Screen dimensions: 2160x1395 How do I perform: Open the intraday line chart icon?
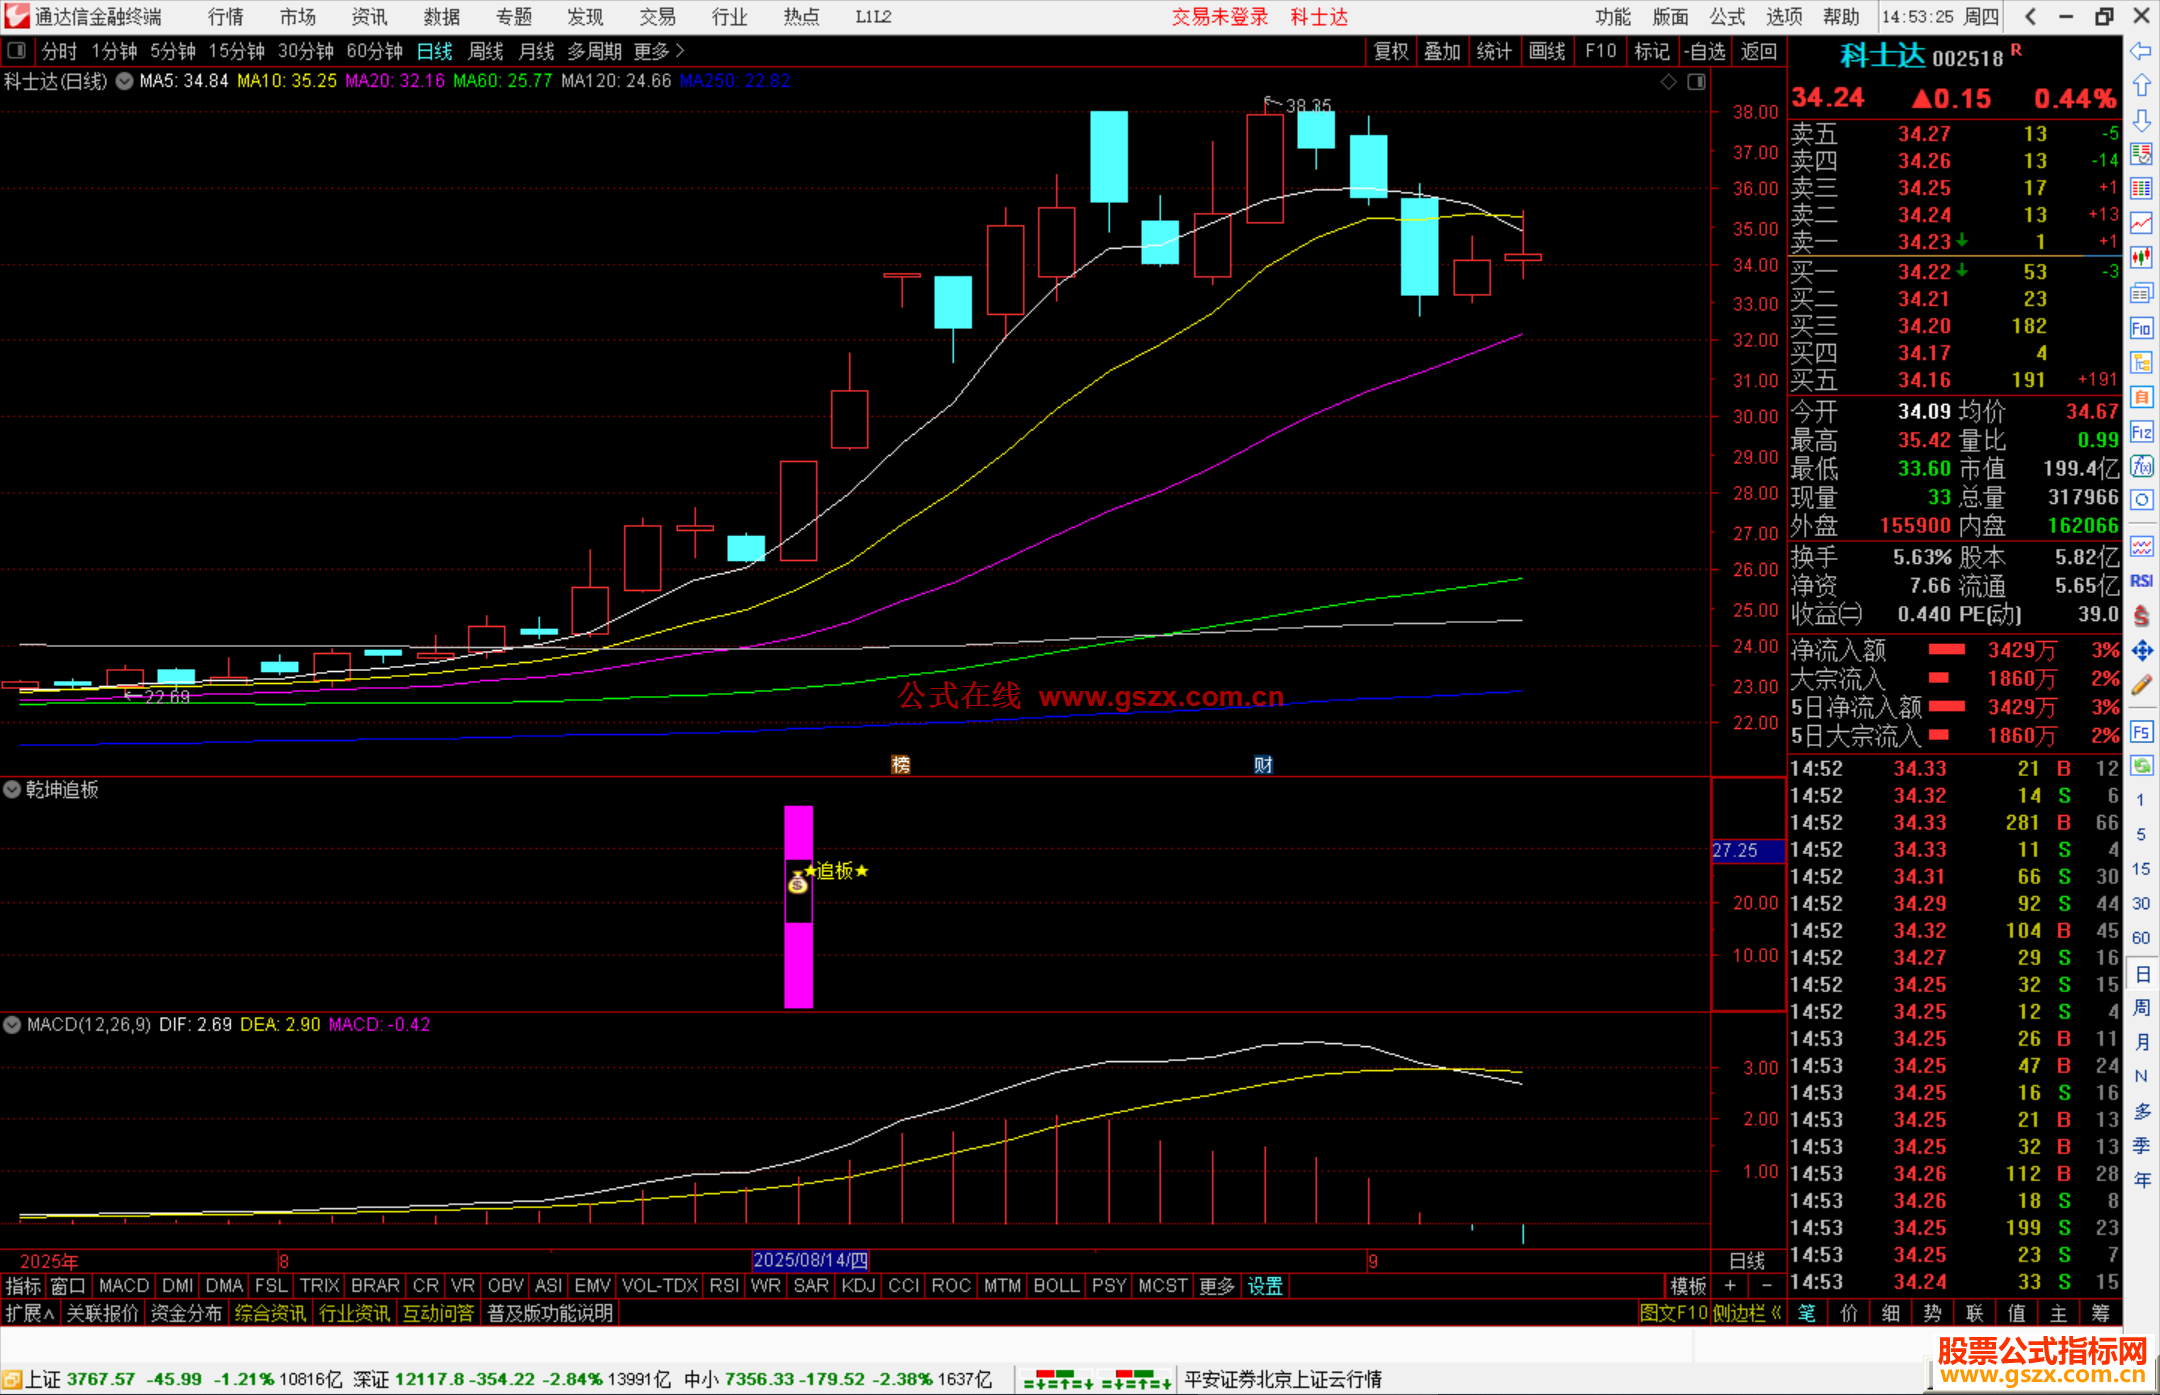point(2141,223)
